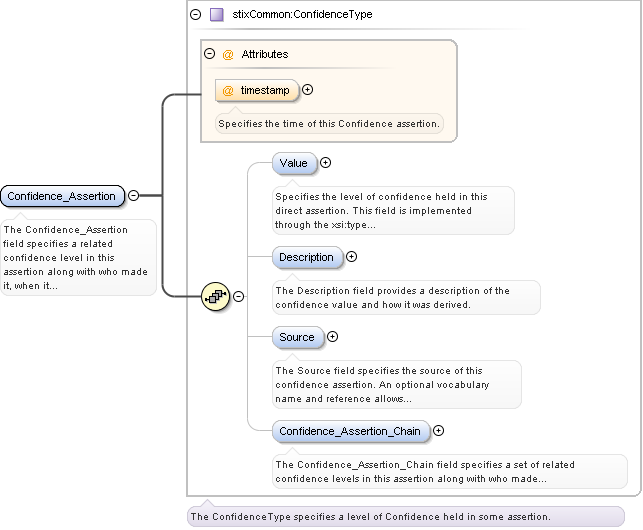
Task: Click the purple ConfidenceType square icon
Action: pos(216,15)
